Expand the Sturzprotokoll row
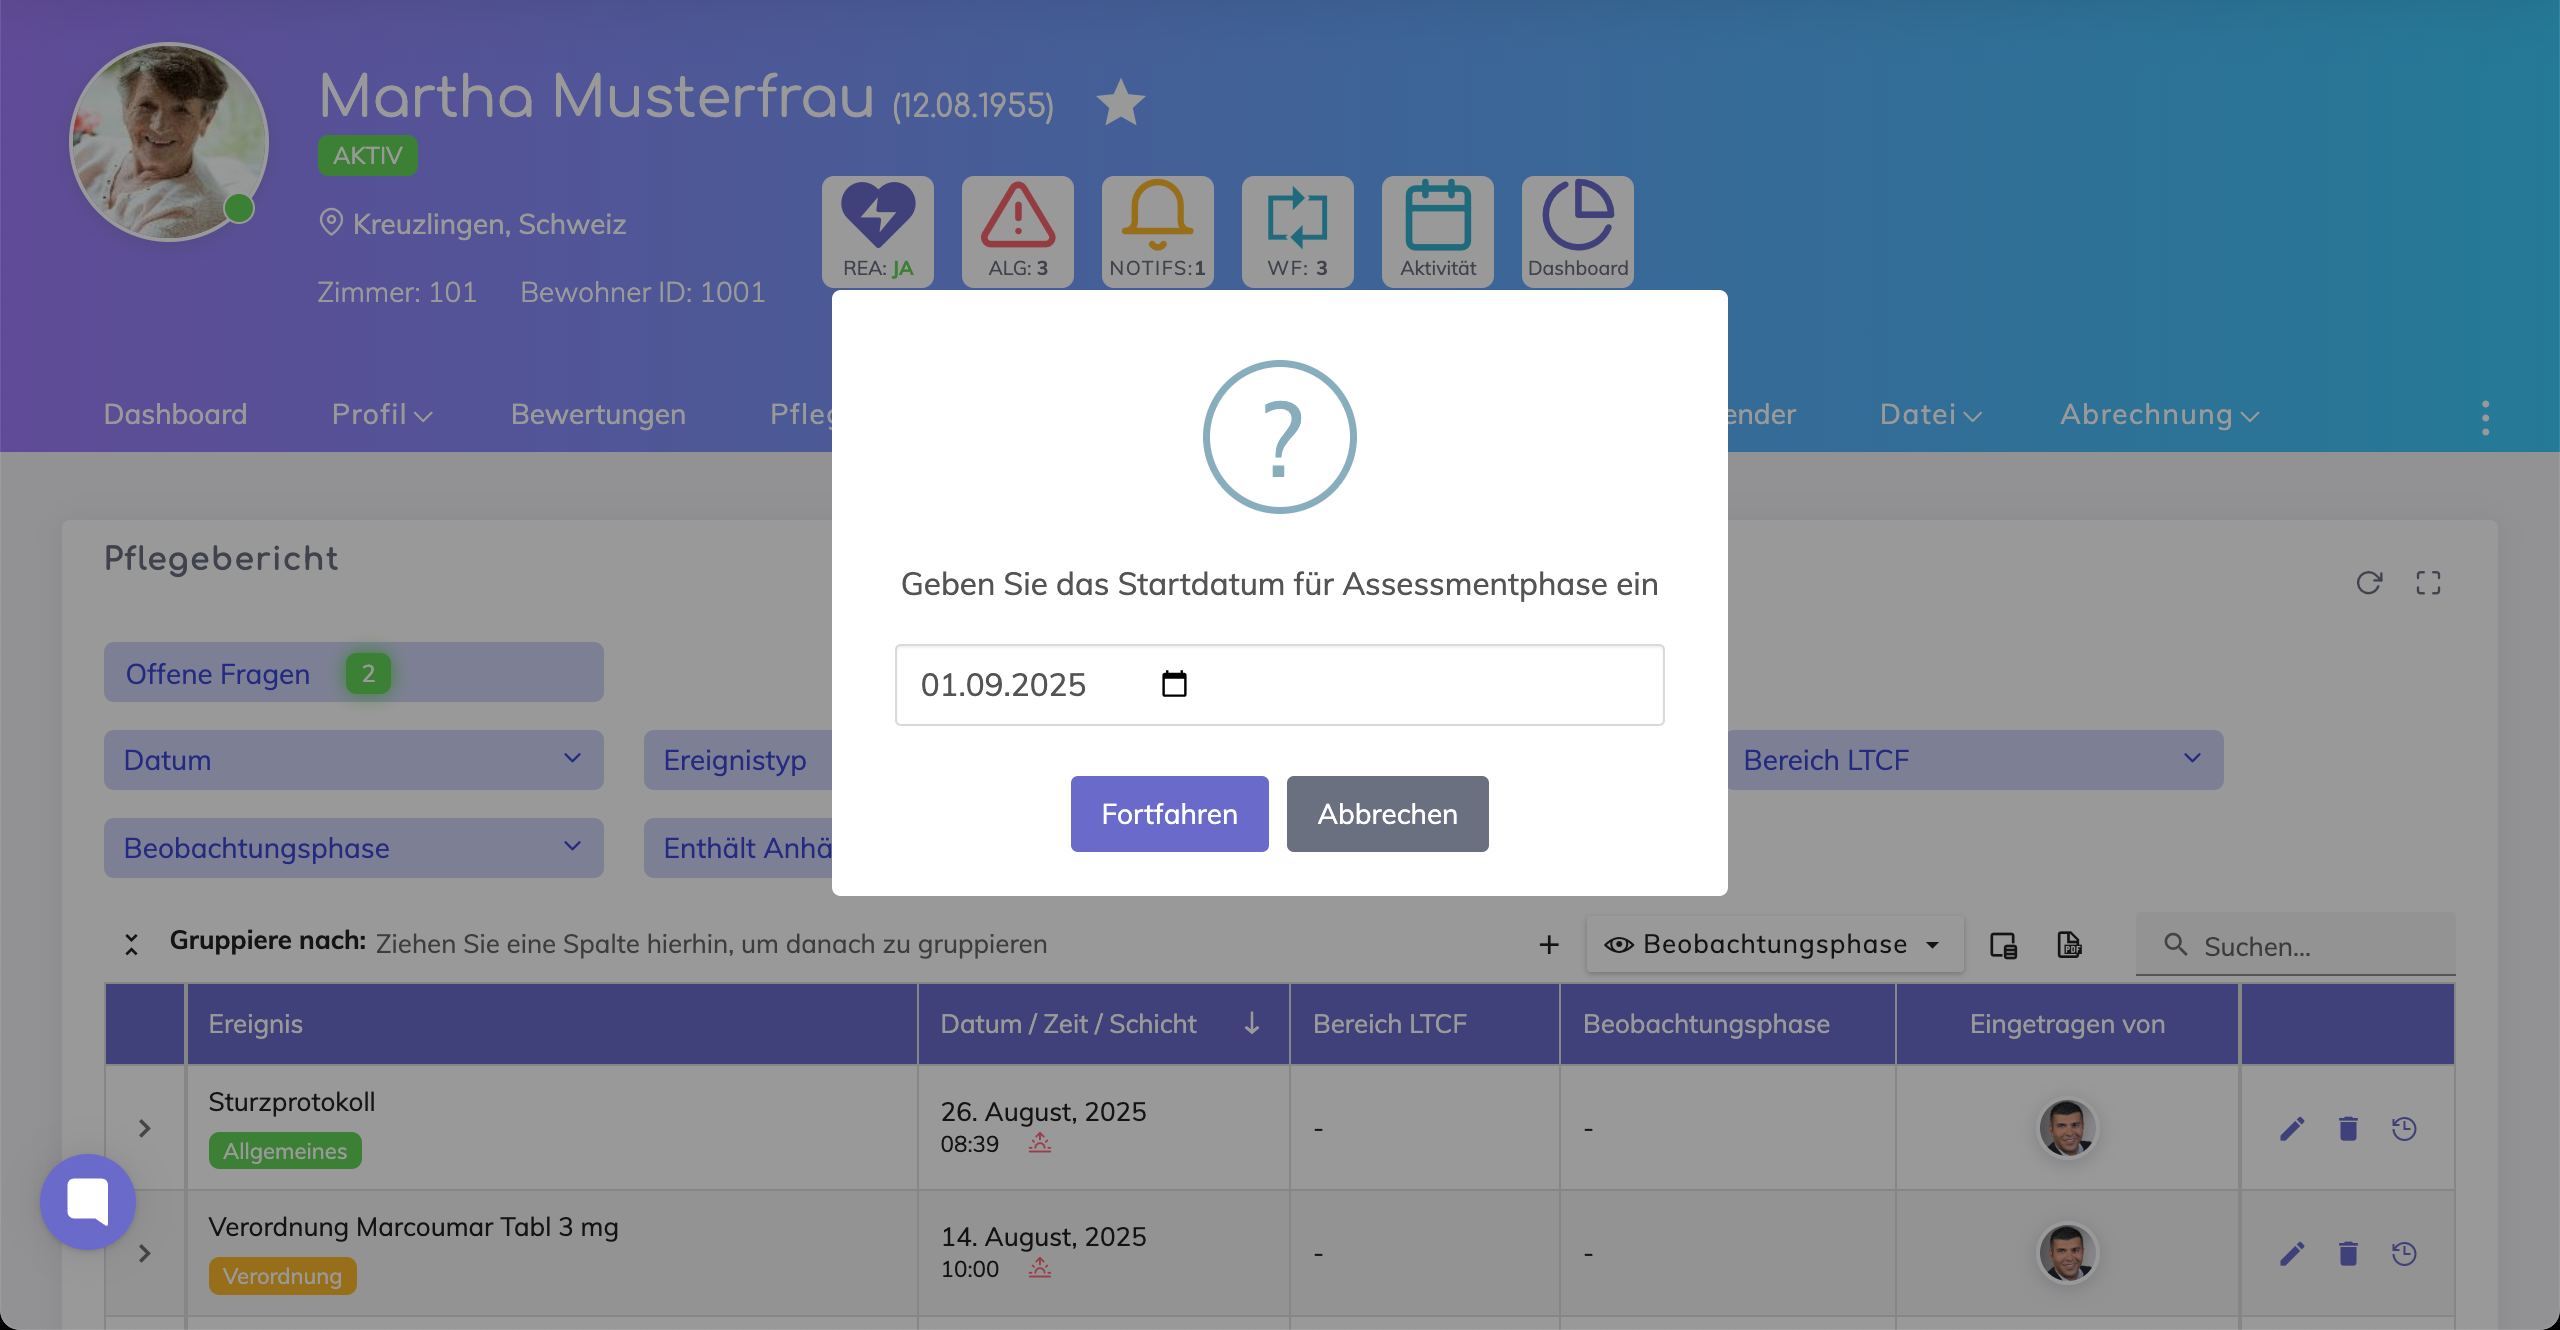Image resolution: width=2560 pixels, height=1330 pixels. point(145,1128)
